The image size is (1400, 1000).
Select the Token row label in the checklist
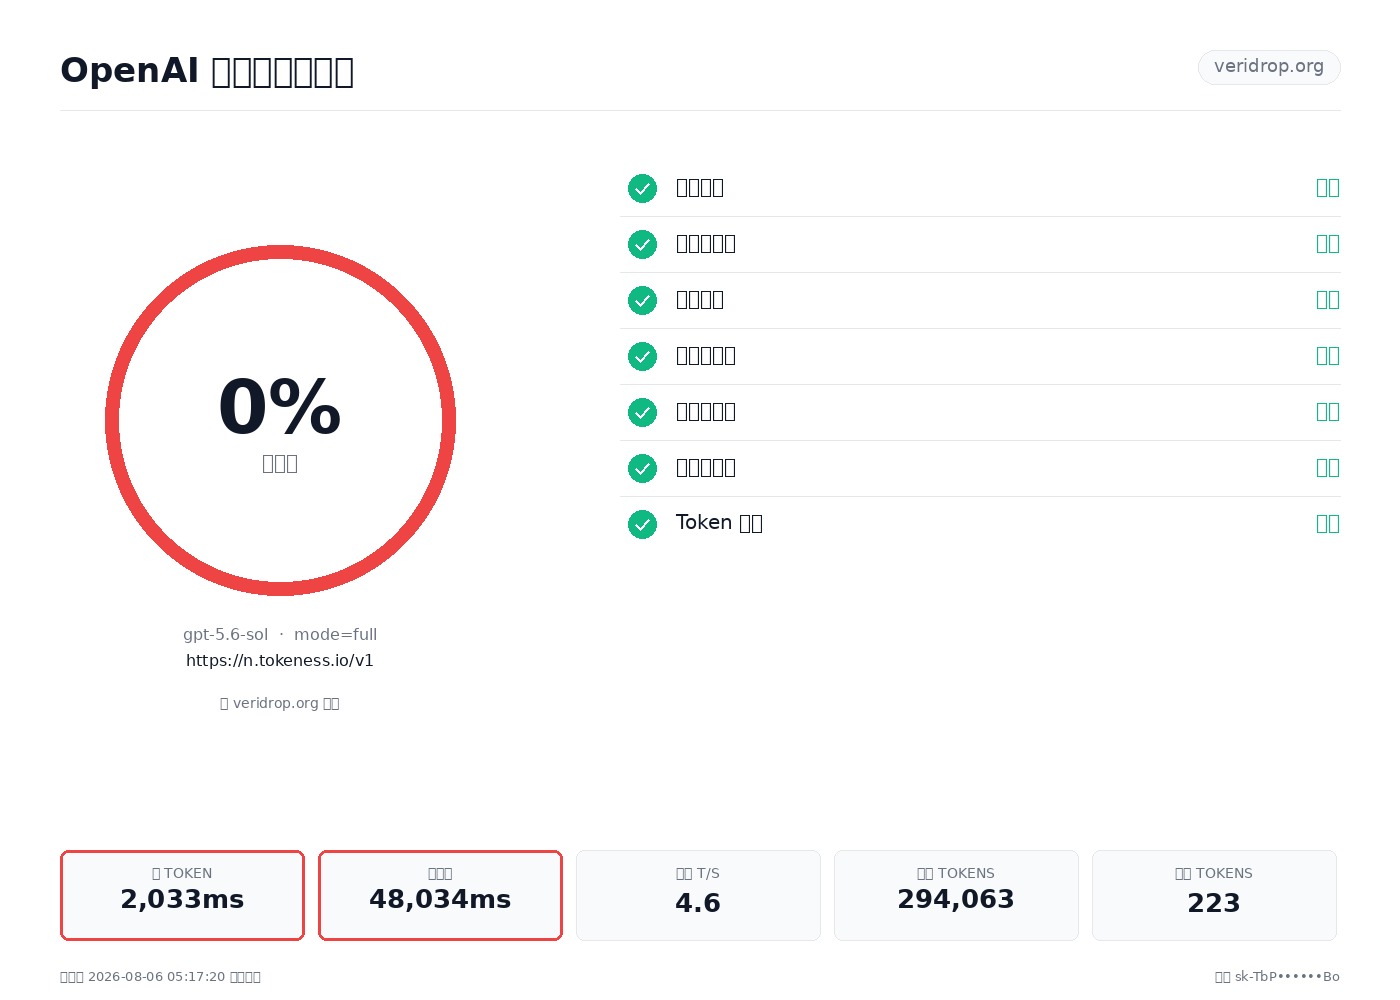(719, 523)
